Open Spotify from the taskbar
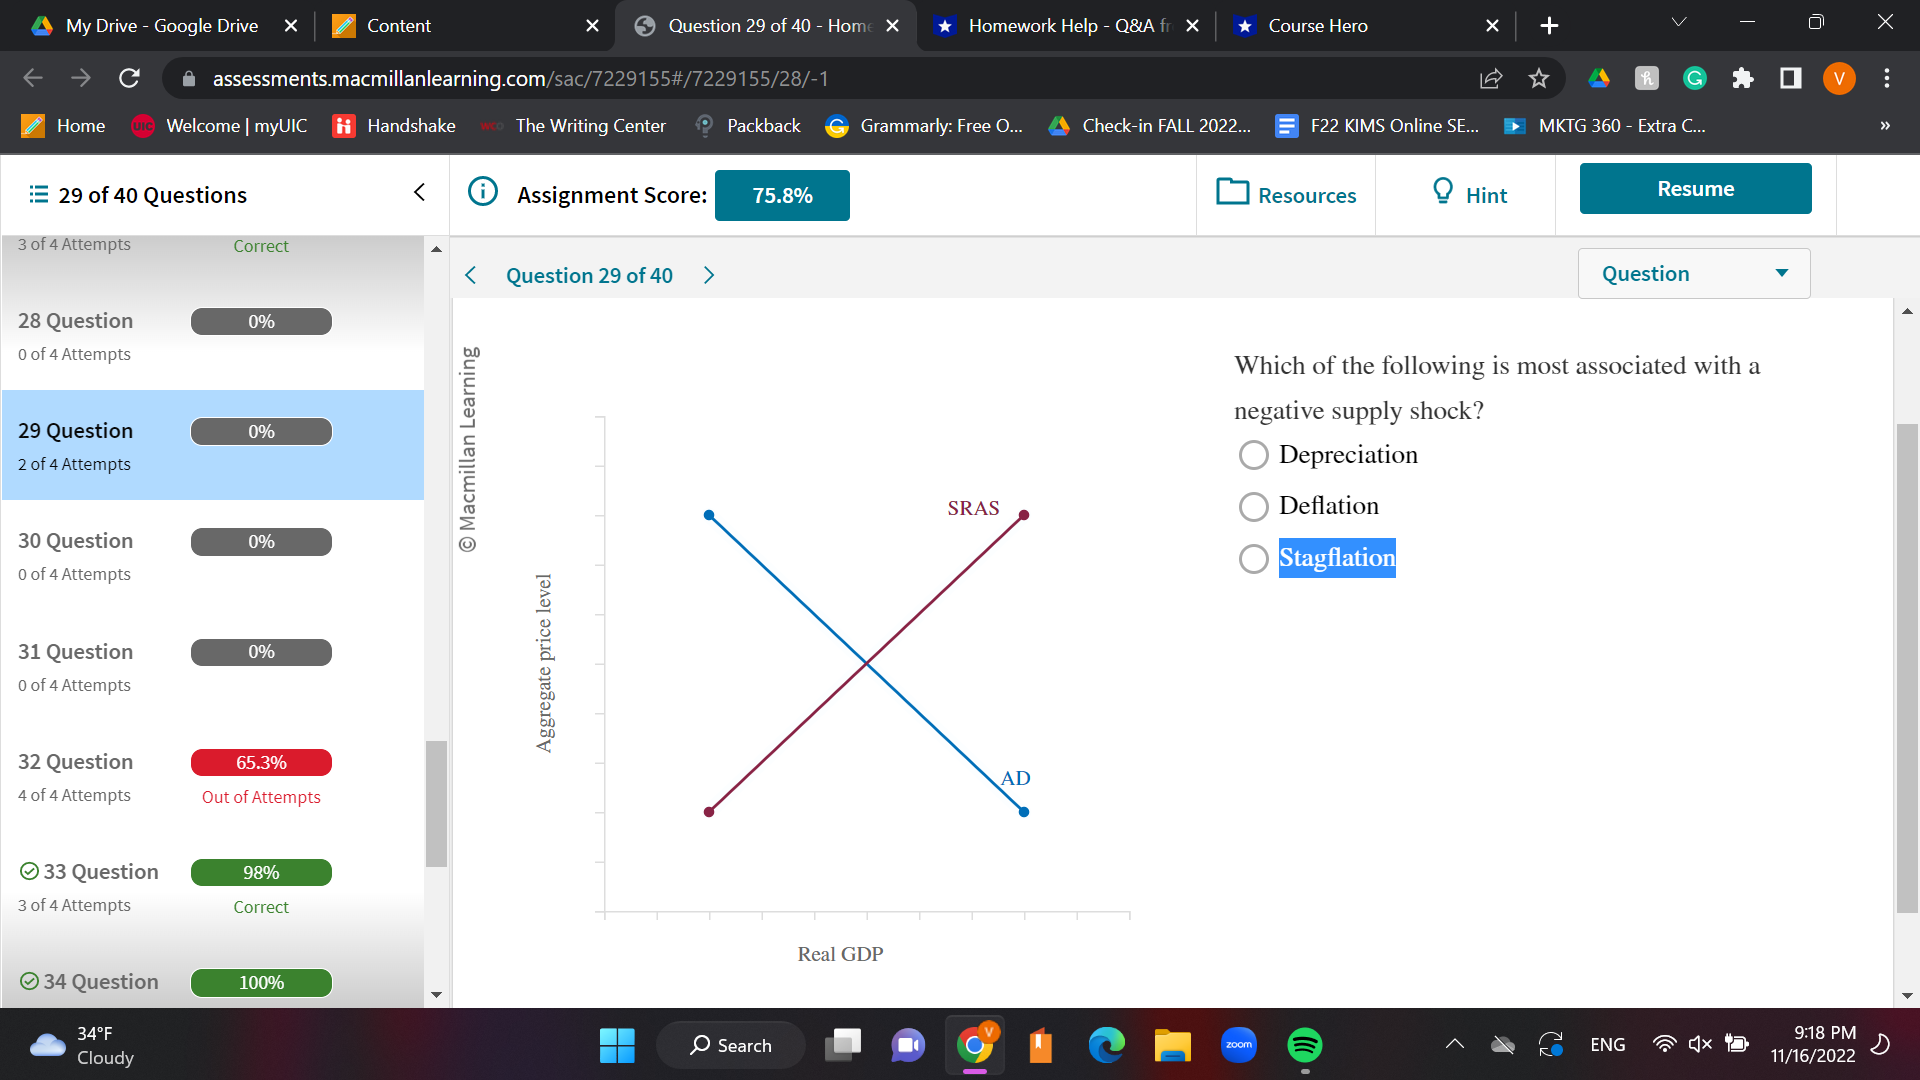This screenshot has width=1920, height=1080. click(x=1304, y=1045)
